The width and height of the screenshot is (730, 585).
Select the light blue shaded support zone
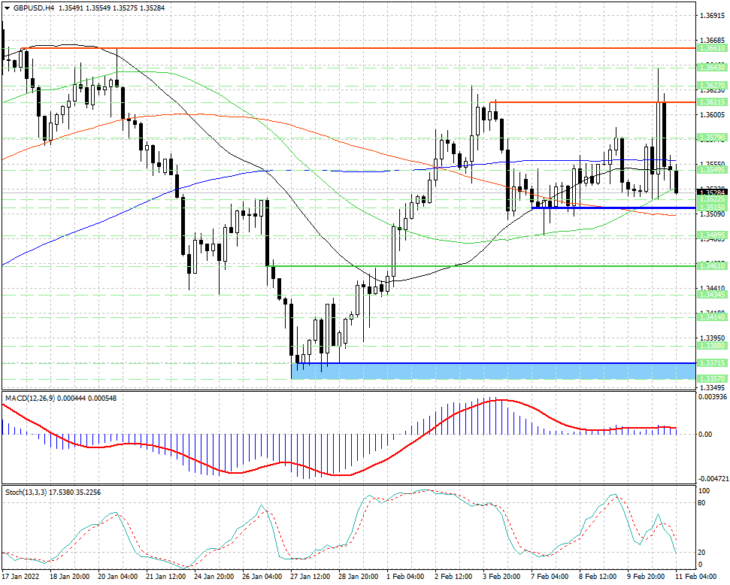tap(493, 371)
